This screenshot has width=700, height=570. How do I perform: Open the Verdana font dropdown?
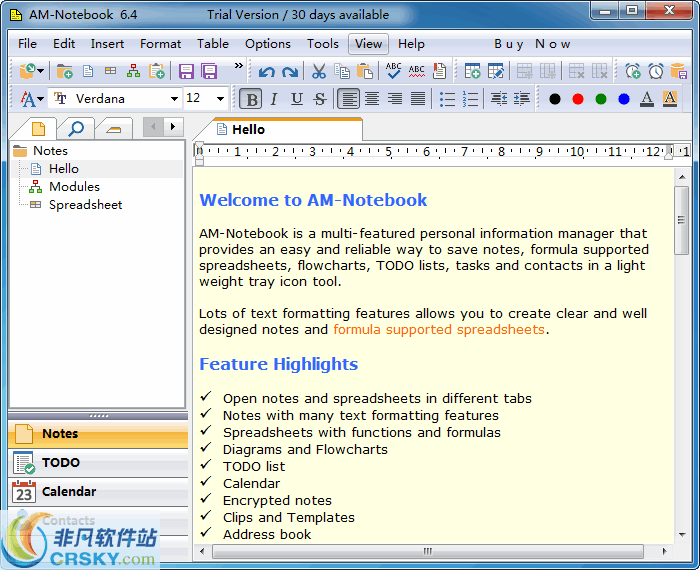[x=174, y=99]
